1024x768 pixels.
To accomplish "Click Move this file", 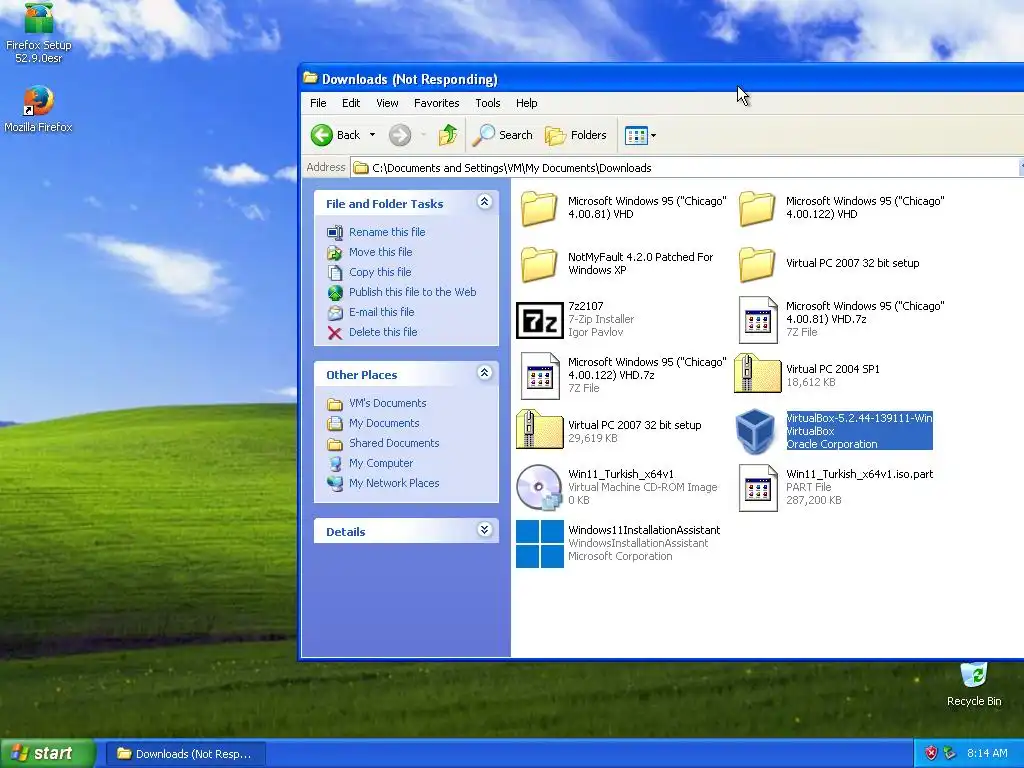I will (380, 252).
